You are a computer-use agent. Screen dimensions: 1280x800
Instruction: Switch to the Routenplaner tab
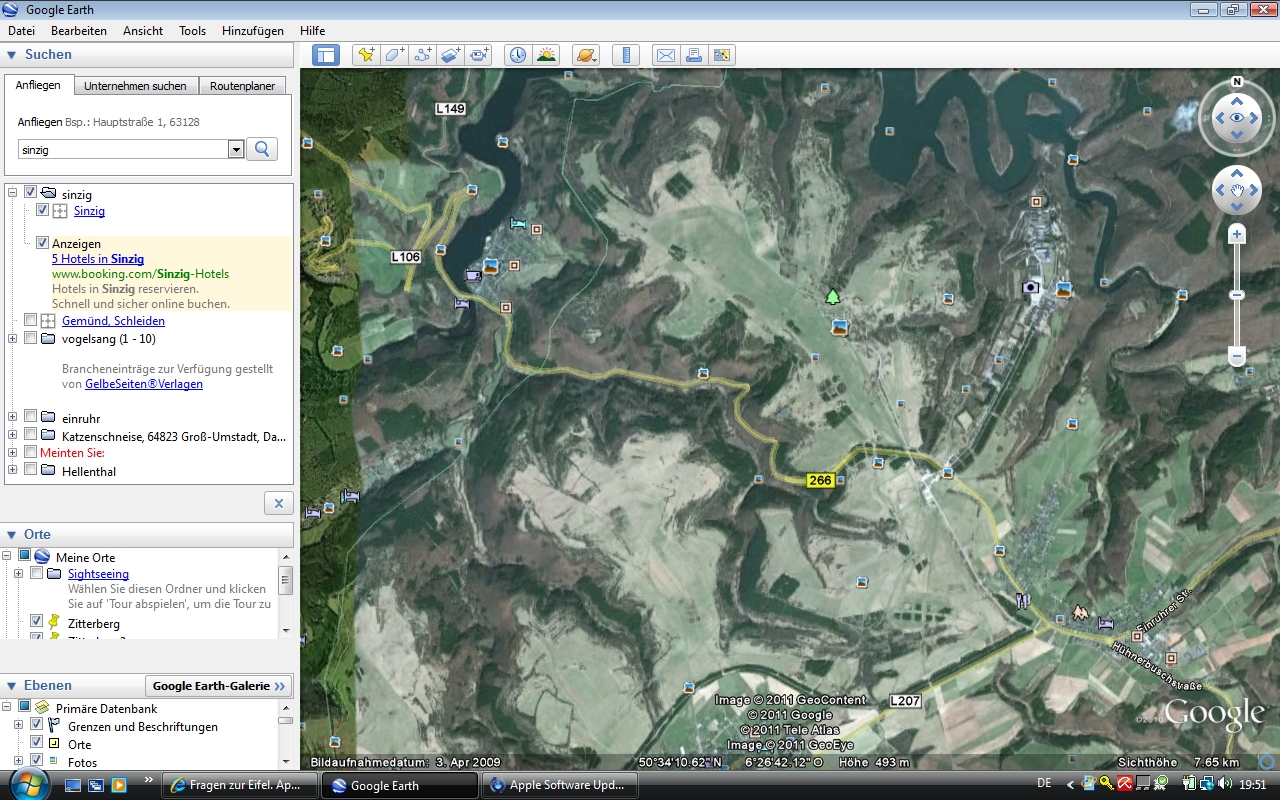[242, 86]
